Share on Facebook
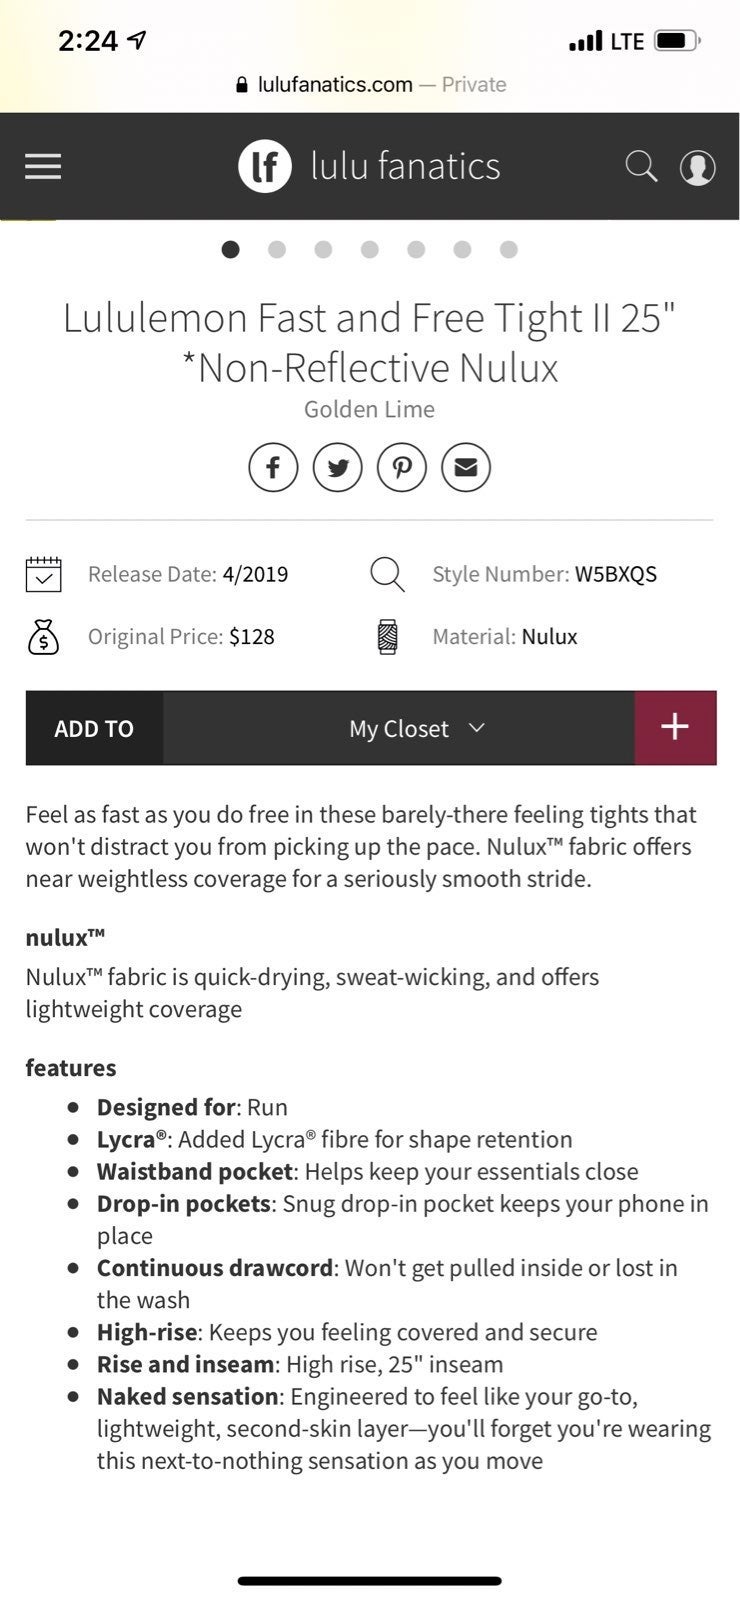Image resolution: width=740 pixels, height=1600 pixels. [x=273, y=467]
